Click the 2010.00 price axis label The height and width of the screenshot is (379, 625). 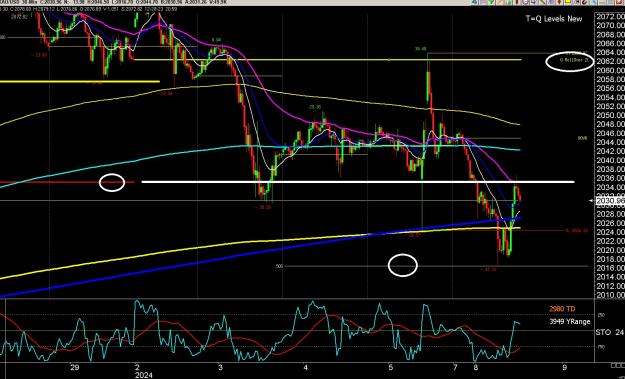coord(610,295)
